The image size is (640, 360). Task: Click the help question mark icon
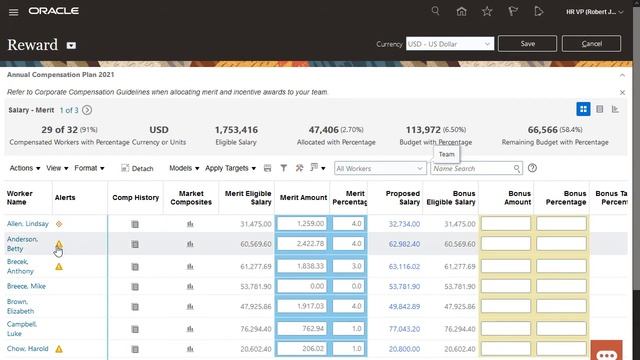click(532, 168)
